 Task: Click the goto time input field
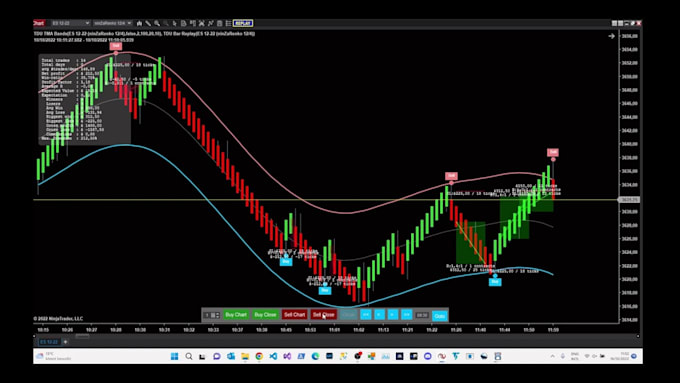pos(422,315)
